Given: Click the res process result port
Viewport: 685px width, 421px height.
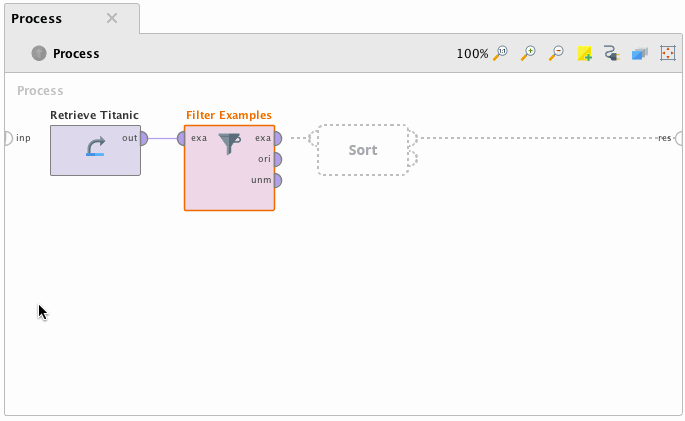Looking at the screenshot, I should [x=679, y=138].
